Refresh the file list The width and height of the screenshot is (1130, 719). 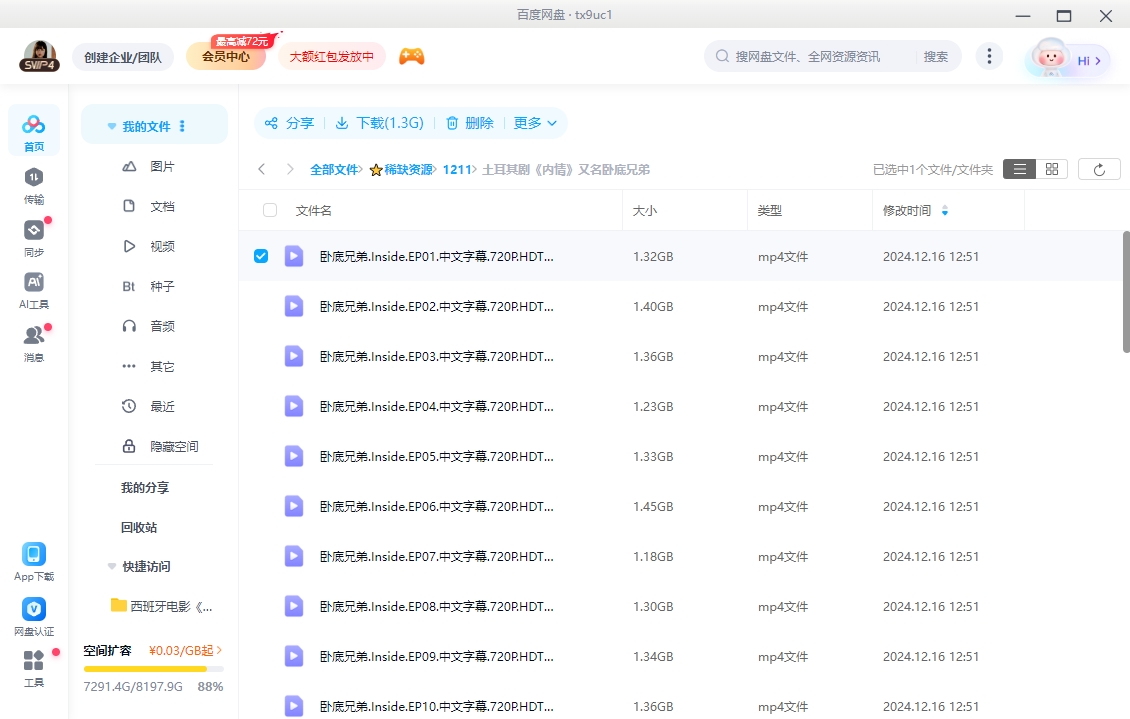pyautogui.click(x=1099, y=168)
